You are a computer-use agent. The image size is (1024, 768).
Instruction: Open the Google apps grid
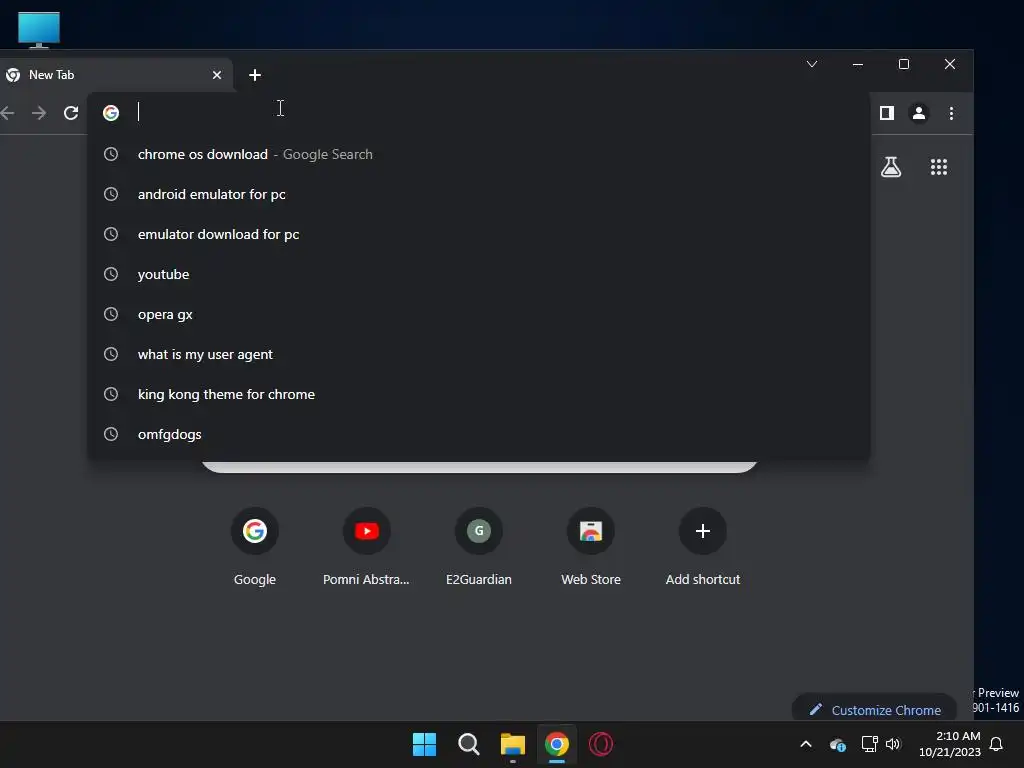point(938,167)
